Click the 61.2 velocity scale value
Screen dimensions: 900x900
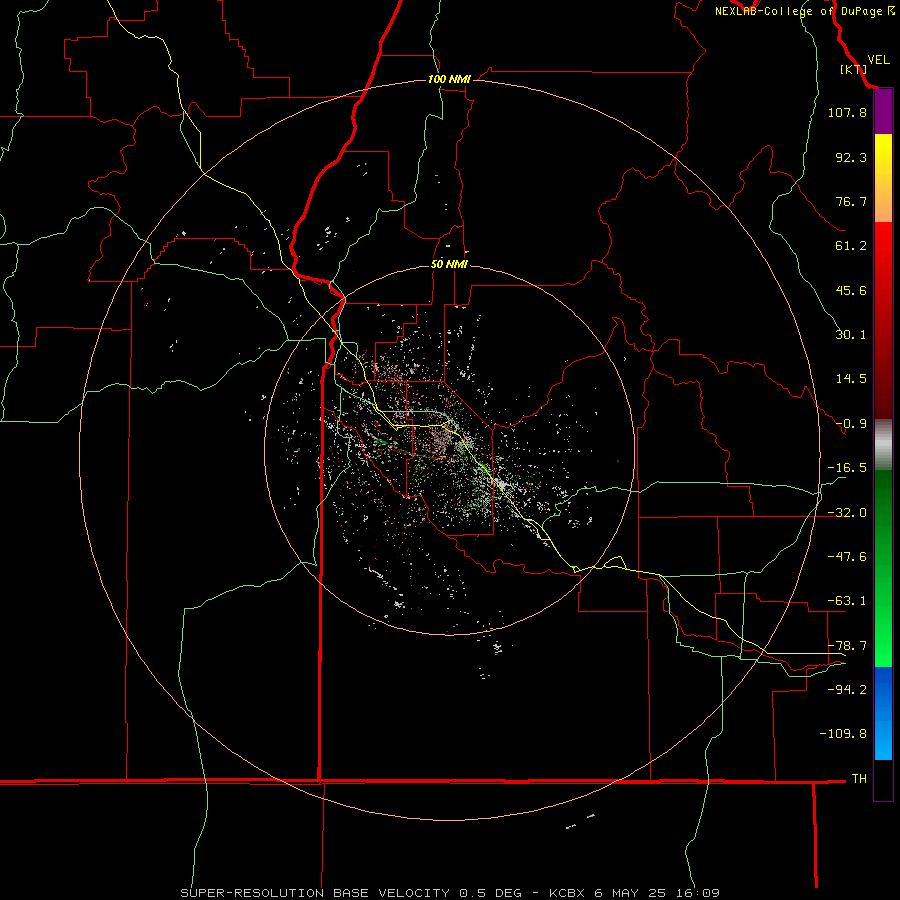point(851,246)
